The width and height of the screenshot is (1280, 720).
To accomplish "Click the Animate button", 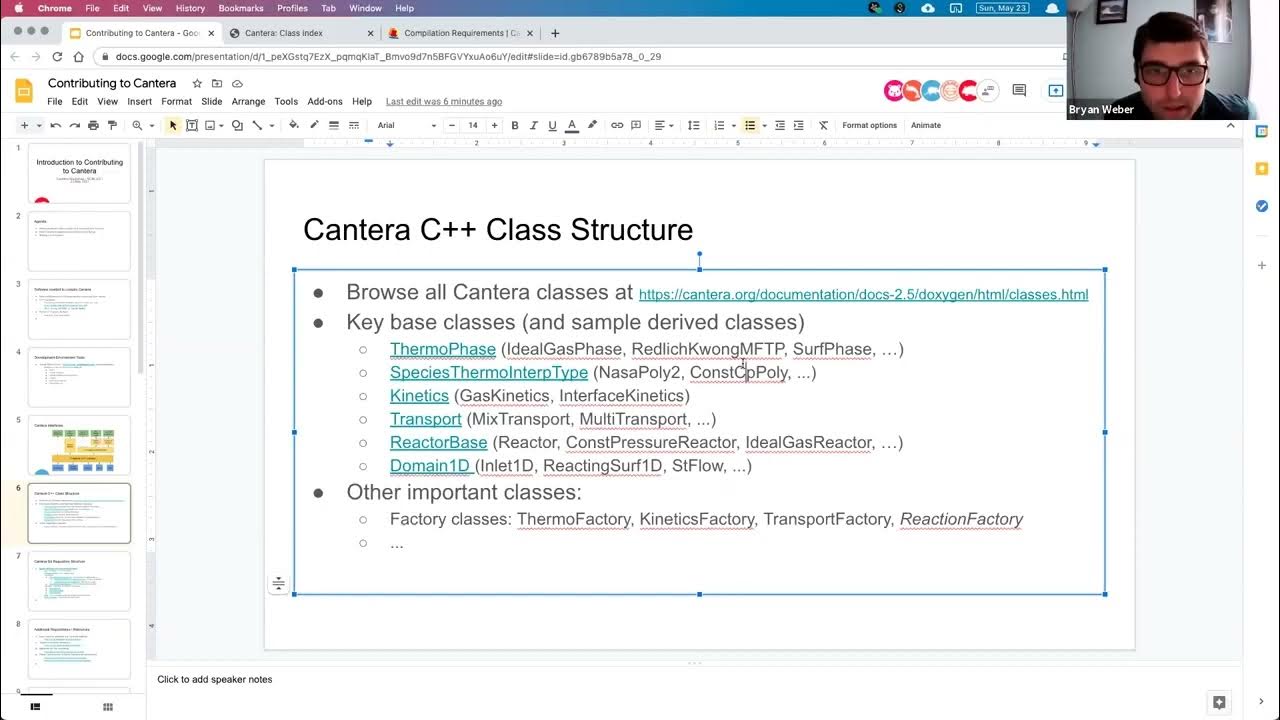I will pyautogui.click(x=924, y=125).
